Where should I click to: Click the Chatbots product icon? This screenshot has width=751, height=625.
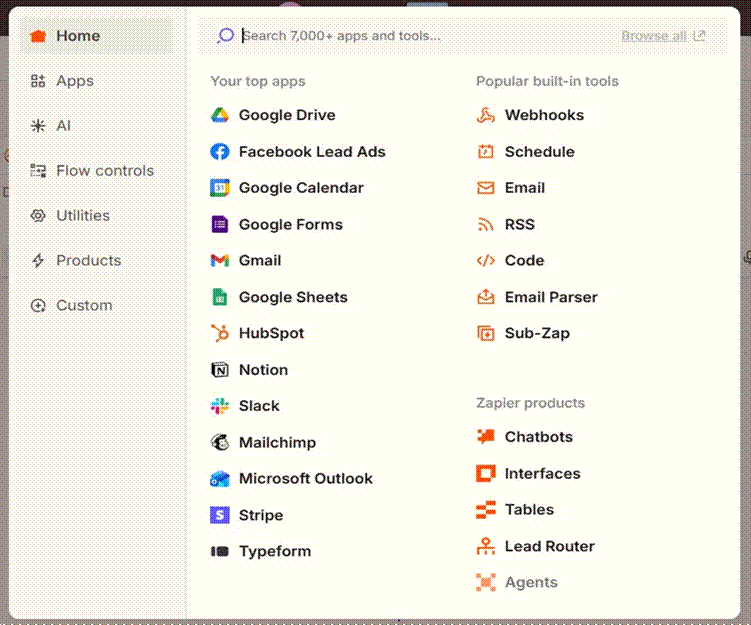click(486, 436)
